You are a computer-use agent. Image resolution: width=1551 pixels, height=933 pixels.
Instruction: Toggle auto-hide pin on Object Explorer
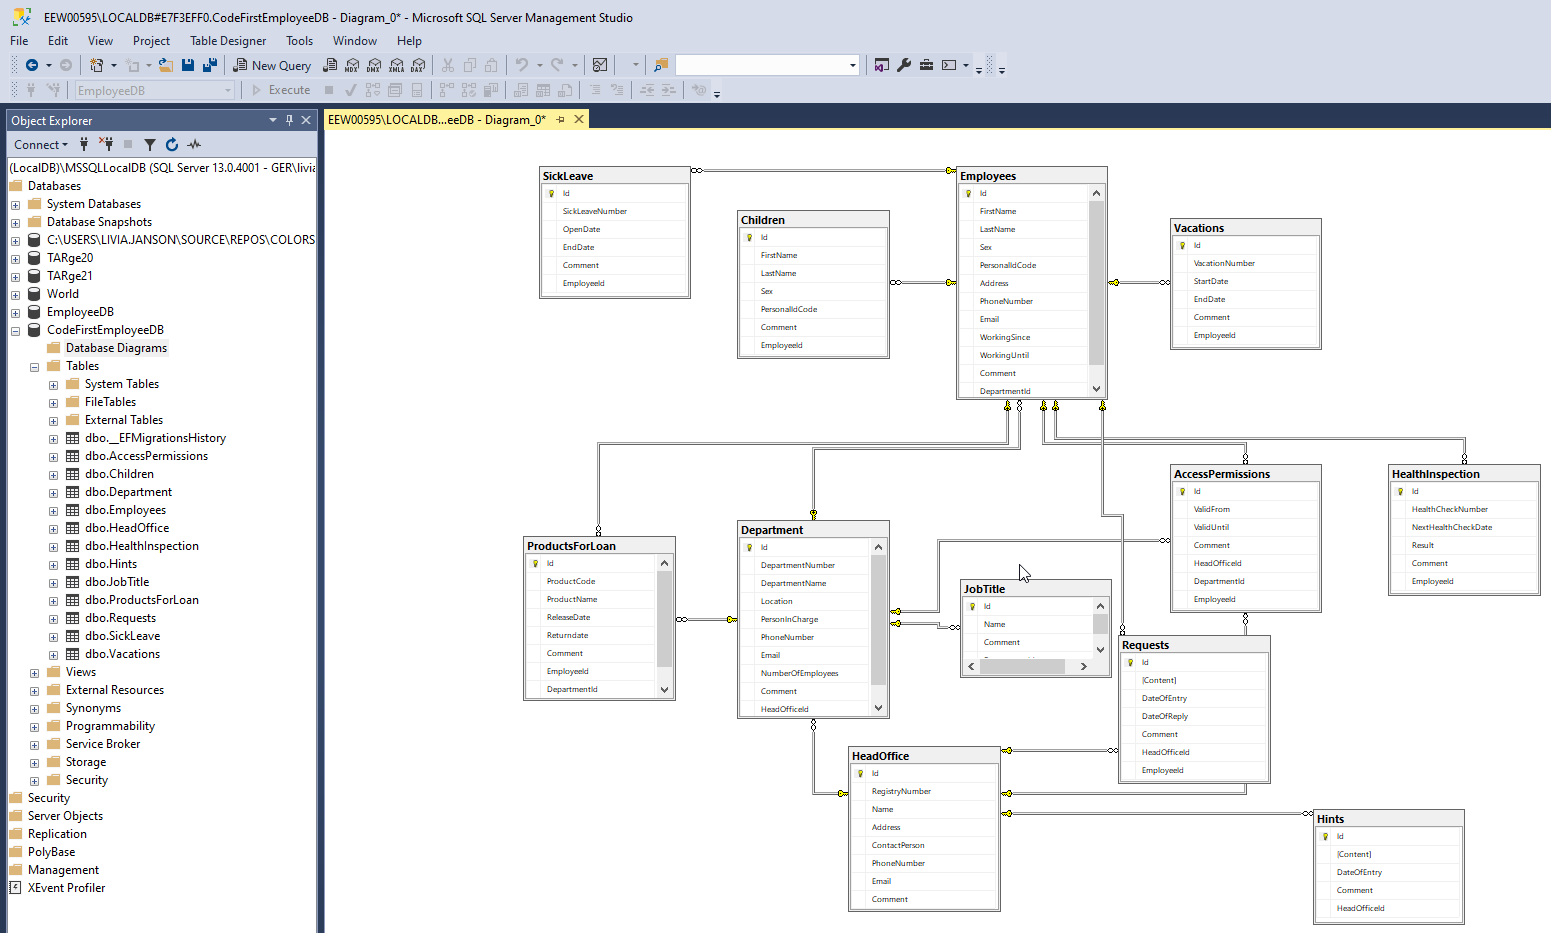click(x=289, y=120)
